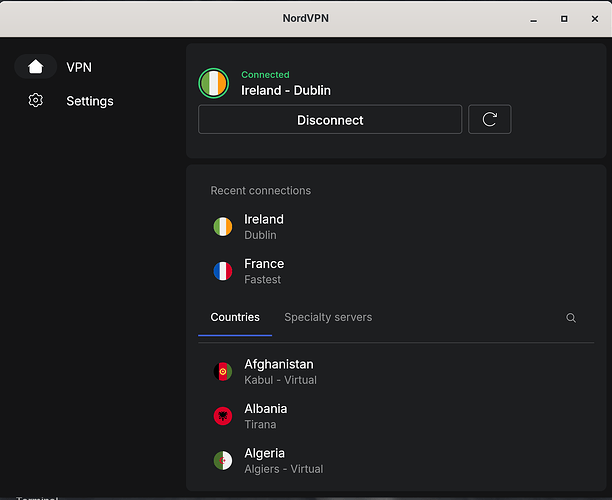Screen dimensions: 612x500
Task: Switch to Specialty servers tab
Action: coord(328,317)
